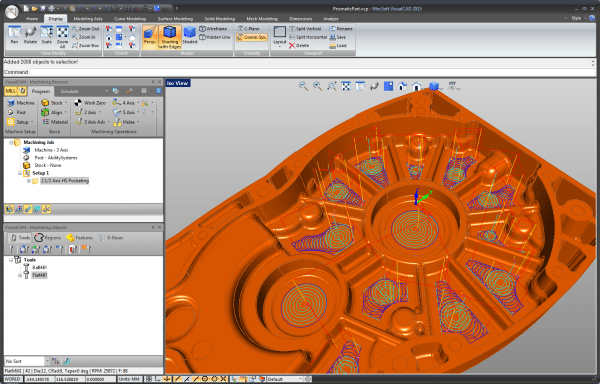The height and width of the screenshot is (384, 600).
Task: Toggle C-Plane visibility
Action: [x=248, y=29]
